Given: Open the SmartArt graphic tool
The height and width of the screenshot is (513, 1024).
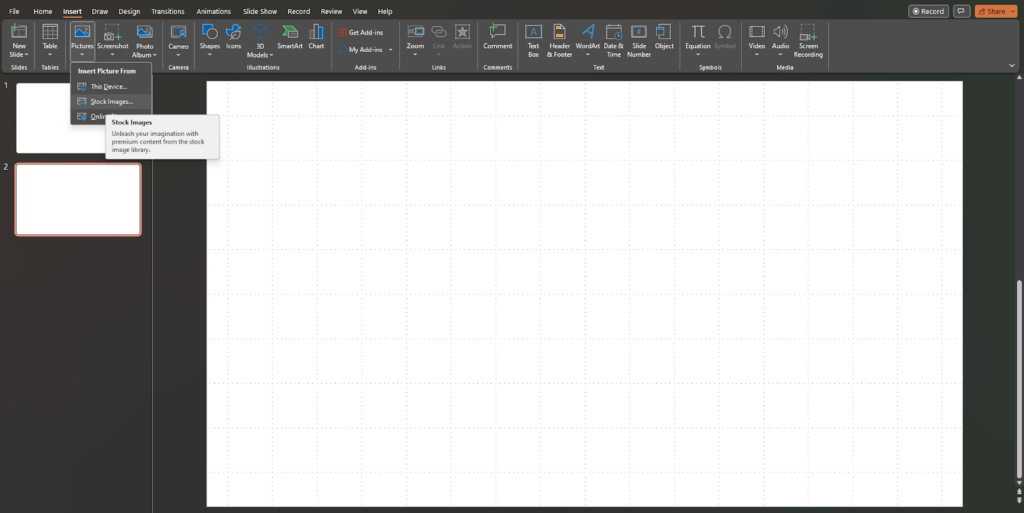Looking at the screenshot, I should tap(290, 38).
